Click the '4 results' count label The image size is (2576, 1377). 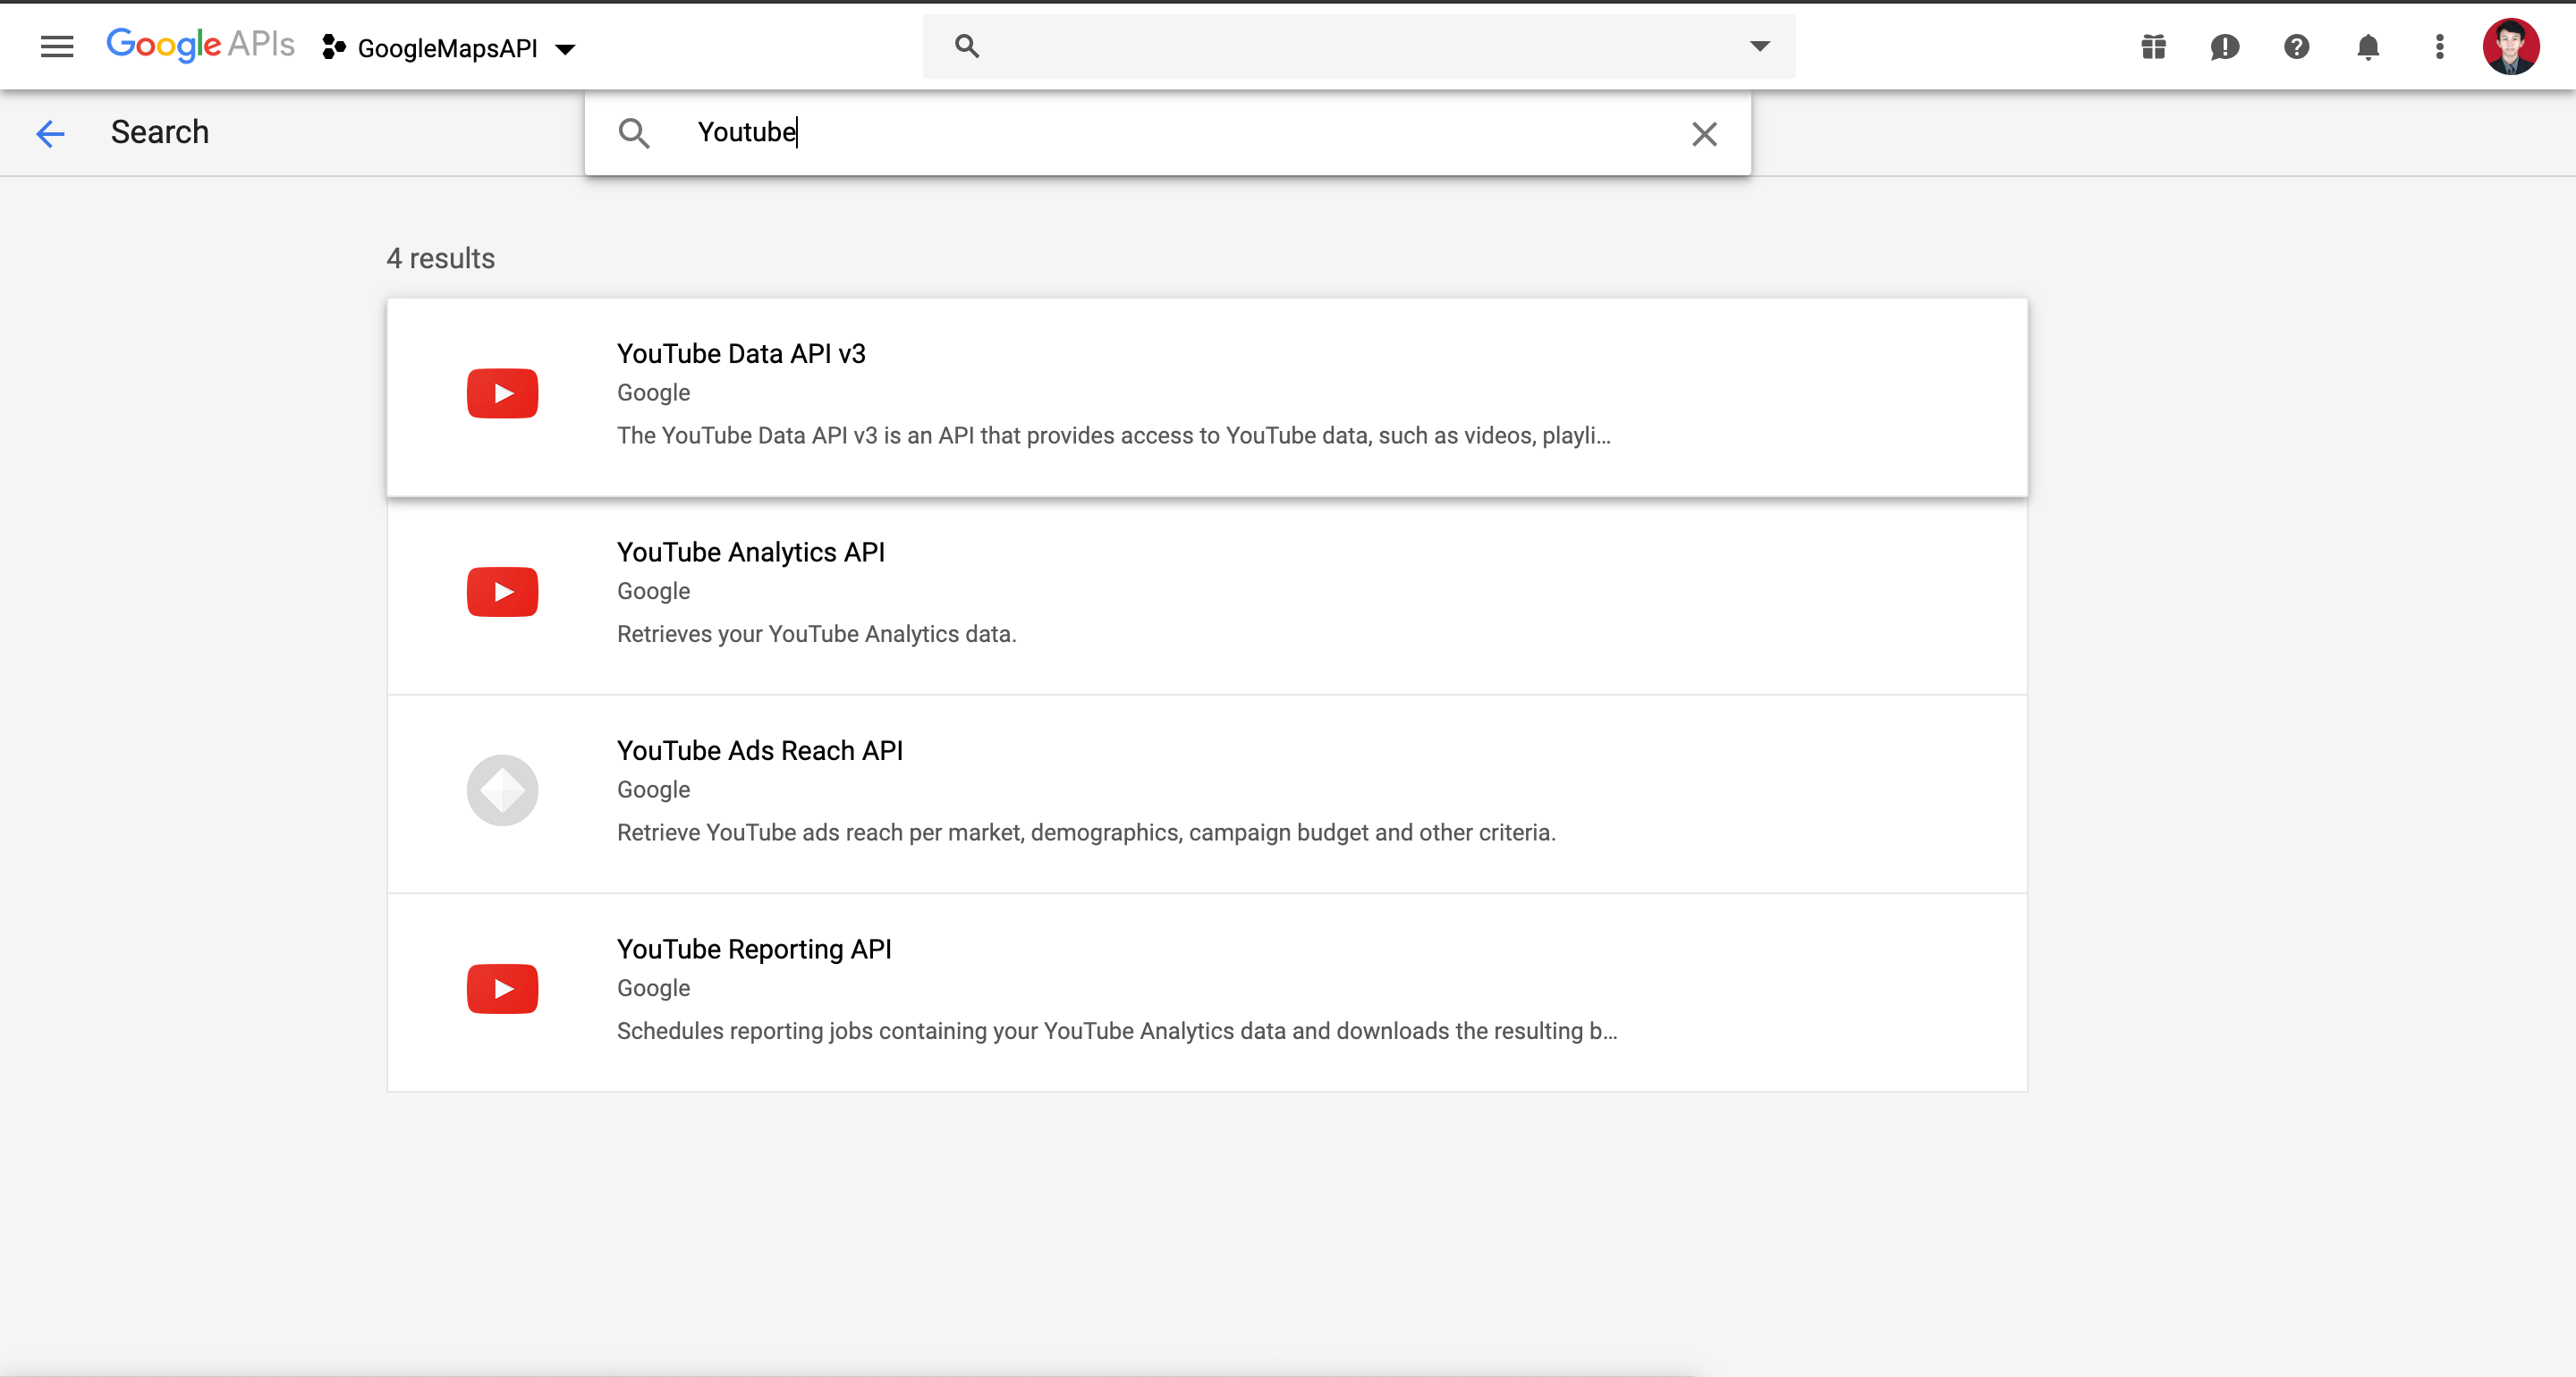coord(440,258)
